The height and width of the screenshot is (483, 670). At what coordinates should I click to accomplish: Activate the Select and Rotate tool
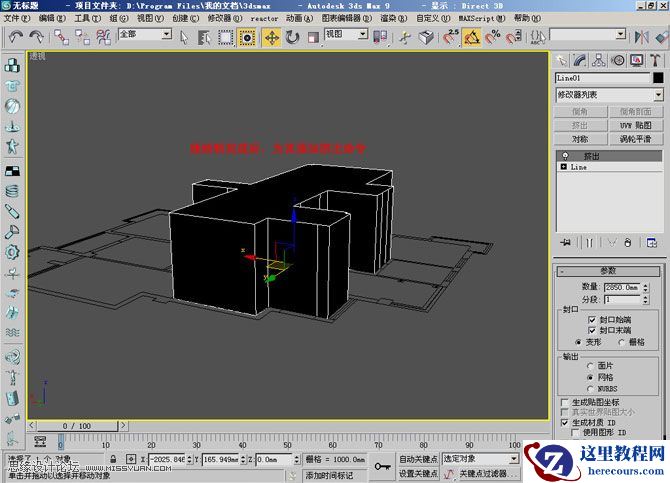(x=292, y=38)
